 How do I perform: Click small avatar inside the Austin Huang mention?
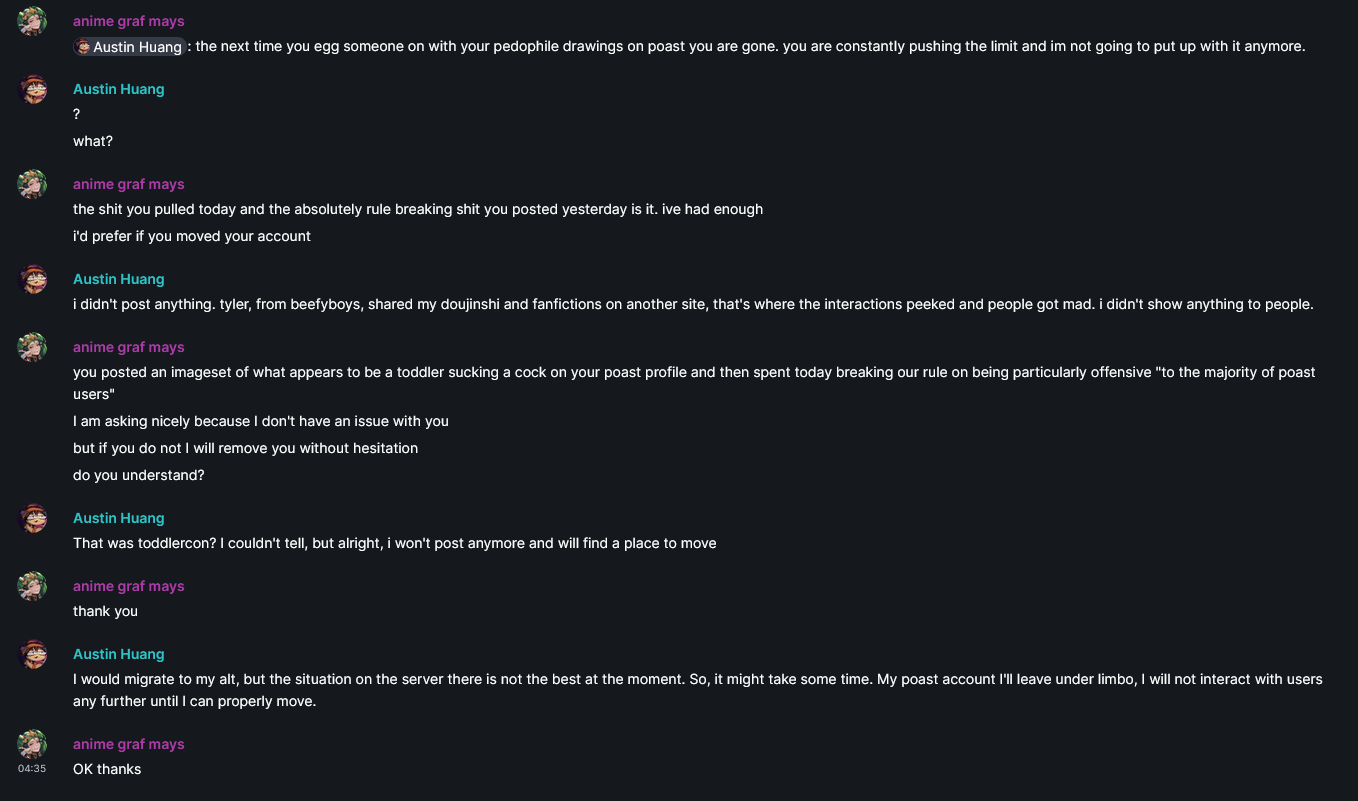coord(84,47)
